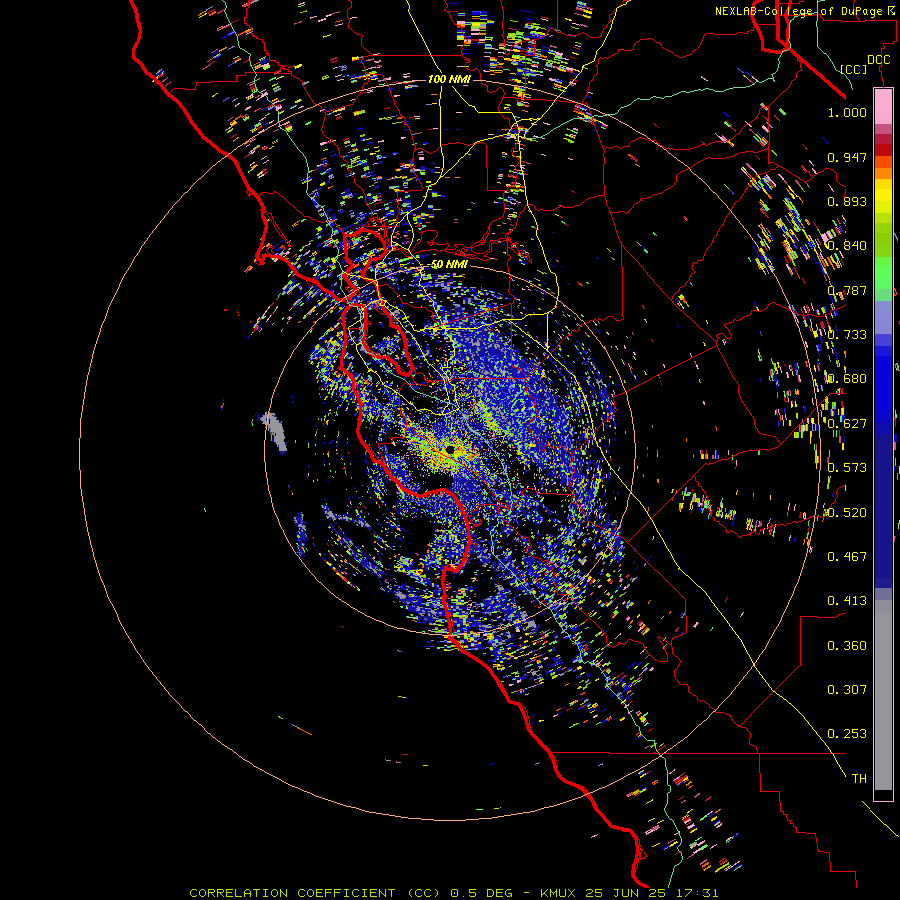Viewport: 900px width, 900px height.
Task: Click the 0.787 scale value
Action: [x=847, y=290]
